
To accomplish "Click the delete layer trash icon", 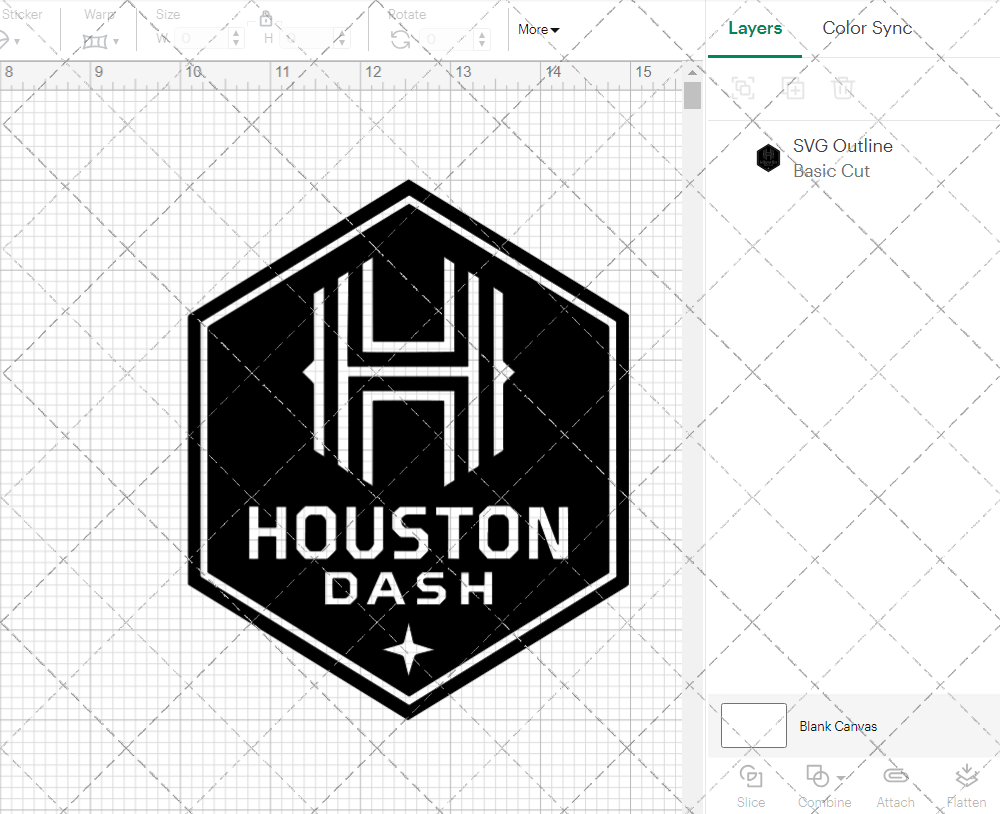I will 844,88.
